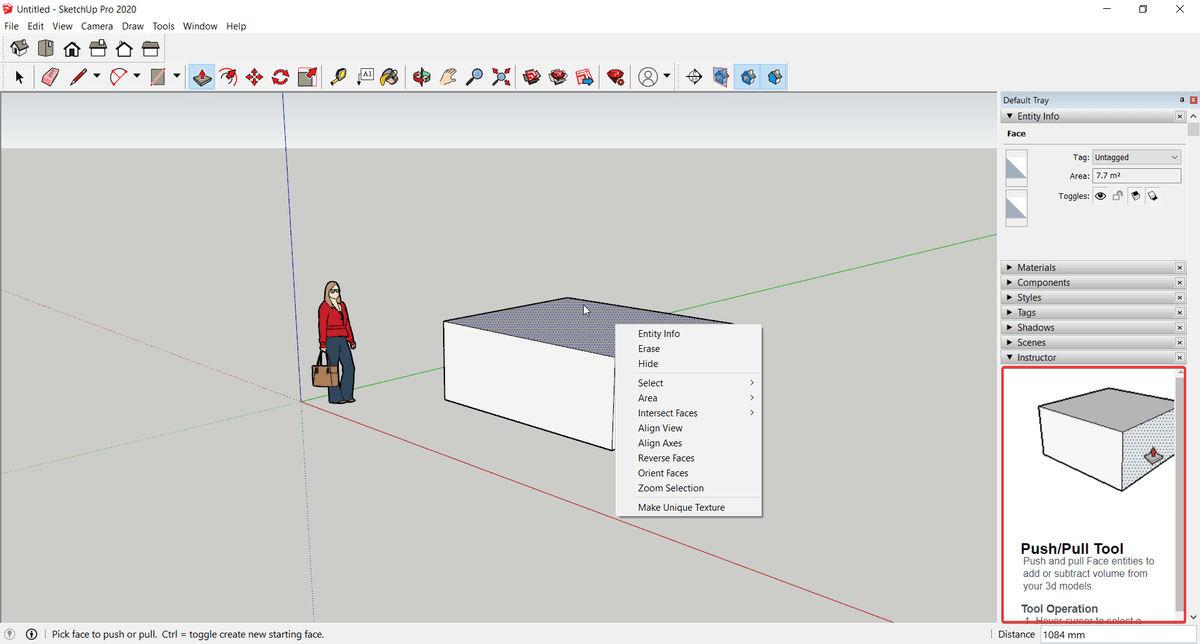
Task: Toggle Display Section Cuts button
Action: 747,77
